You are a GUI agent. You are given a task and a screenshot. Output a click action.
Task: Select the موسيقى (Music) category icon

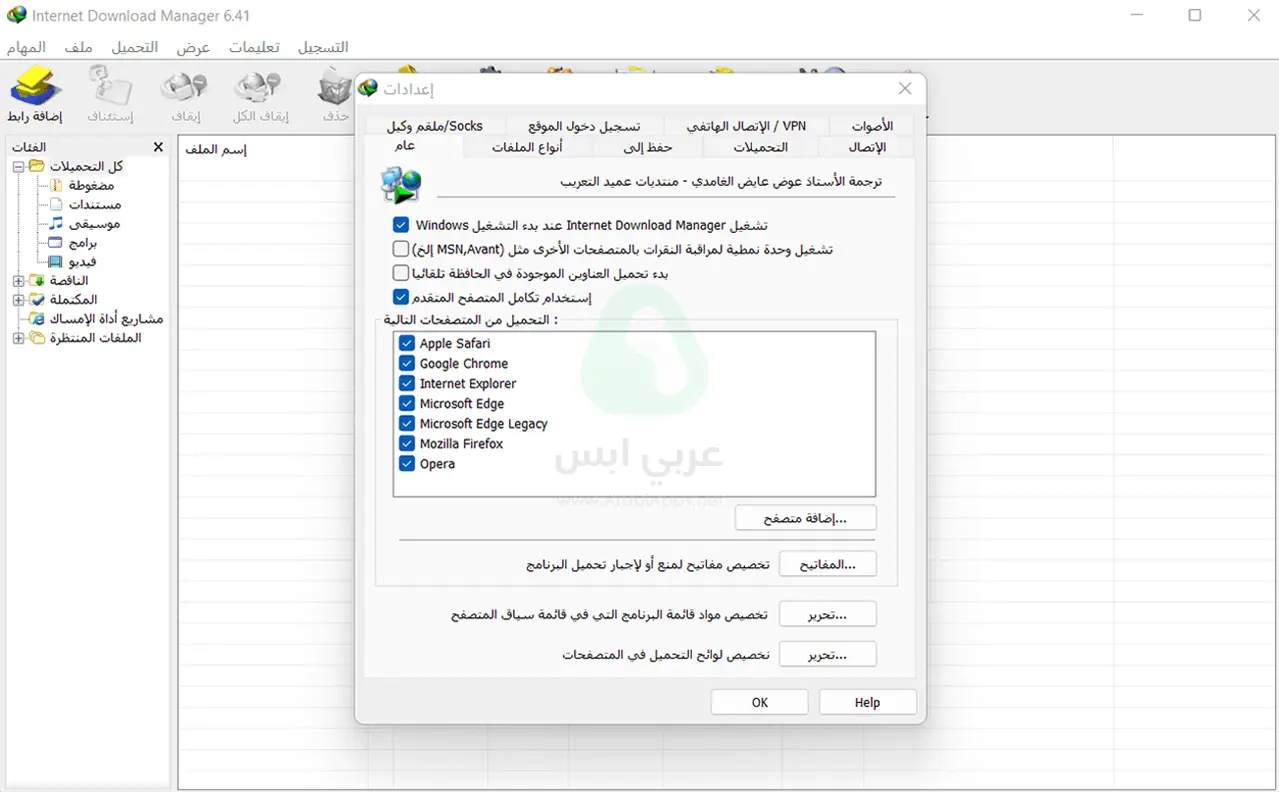(57, 223)
